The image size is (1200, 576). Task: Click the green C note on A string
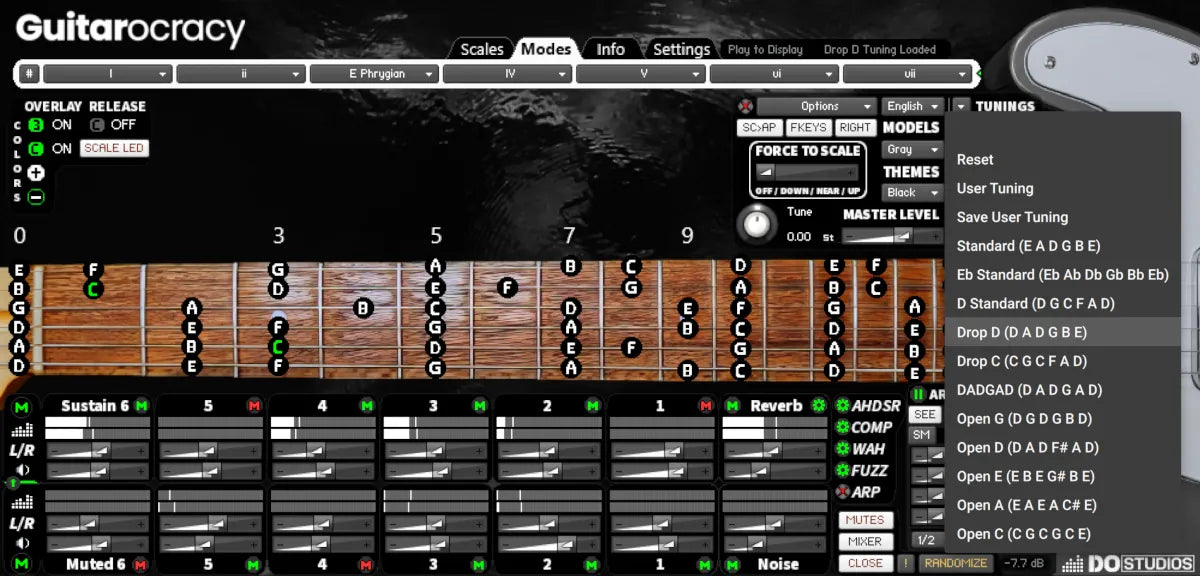click(x=278, y=346)
